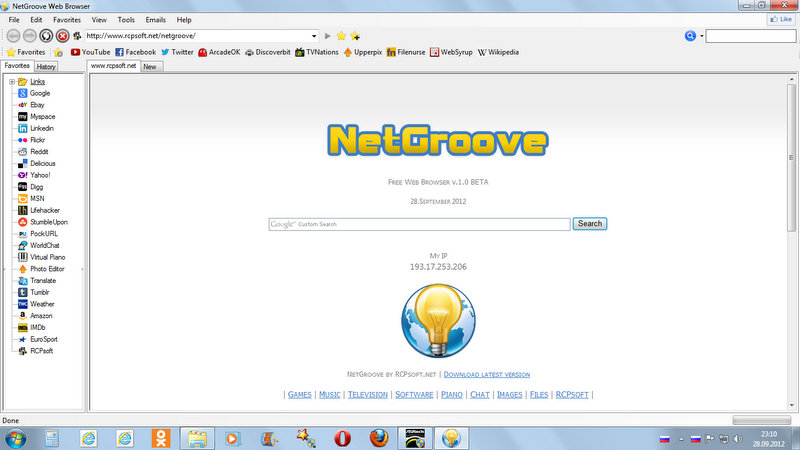Viewport: 800px width, 450px height.
Task: Open the Tools menu
Action: 126,20
